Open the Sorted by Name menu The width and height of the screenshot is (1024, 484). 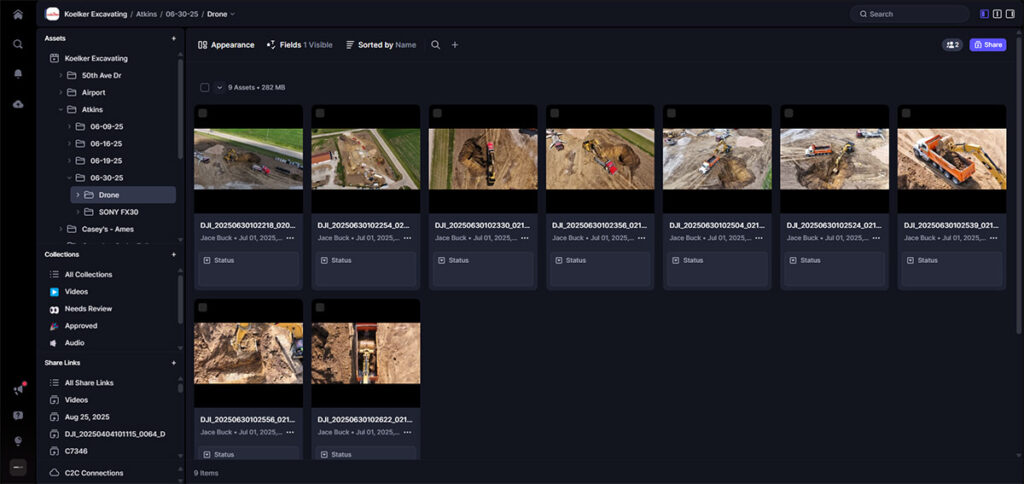point(381,45)
